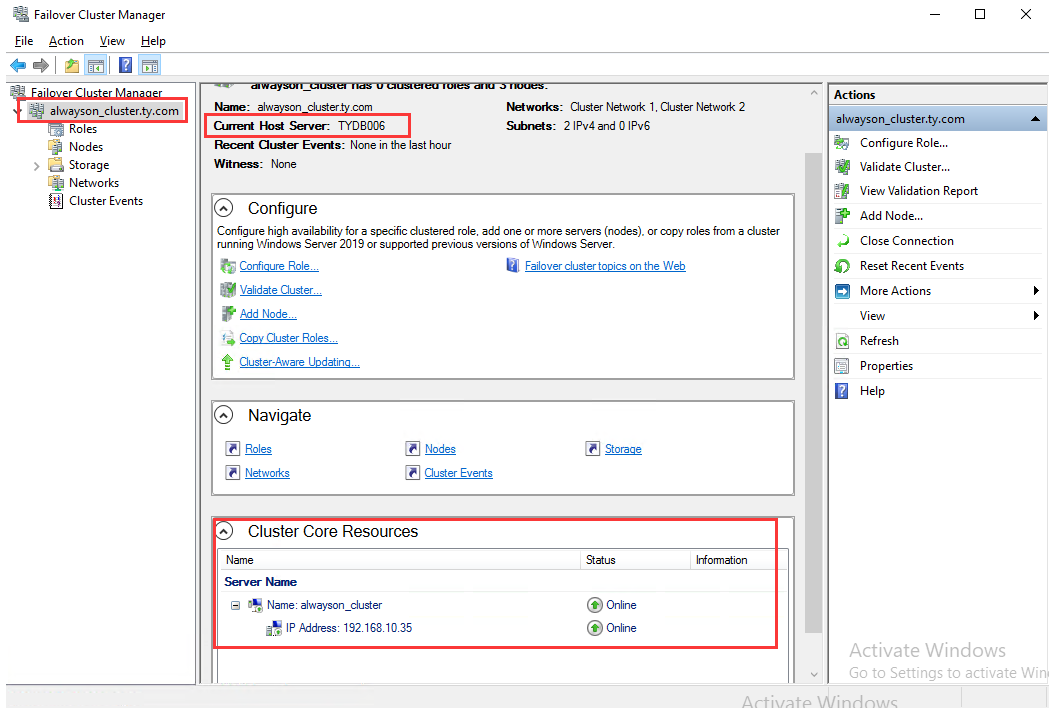
Task: Click the center pane scrollbar down arrow
Action: [814, 674]
